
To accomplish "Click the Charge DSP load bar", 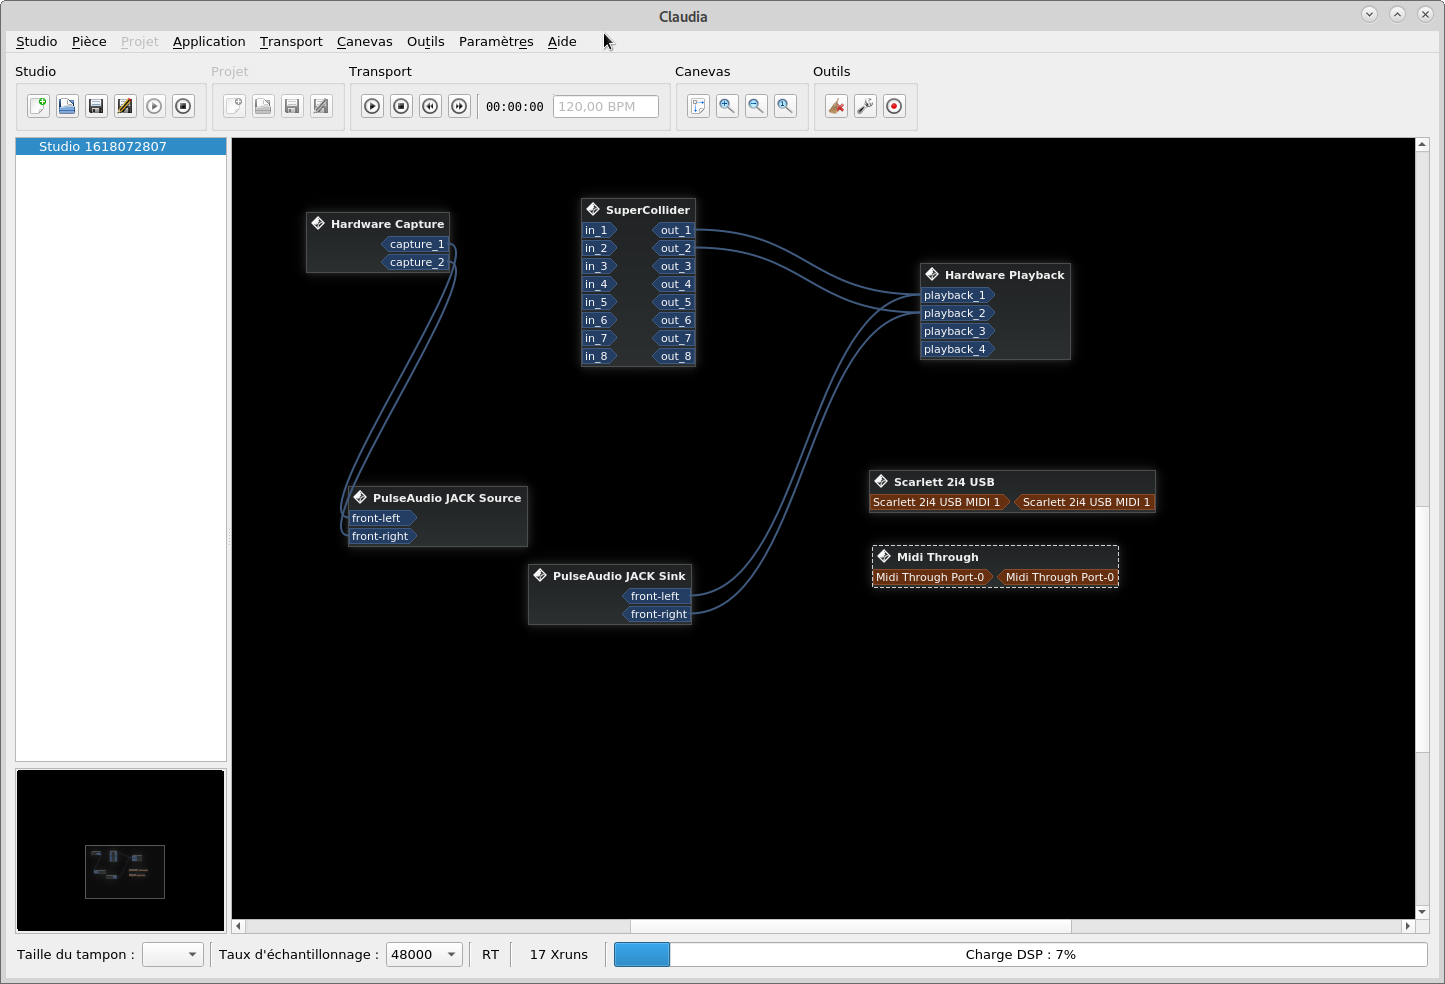I will click(x=1020, y=955).
